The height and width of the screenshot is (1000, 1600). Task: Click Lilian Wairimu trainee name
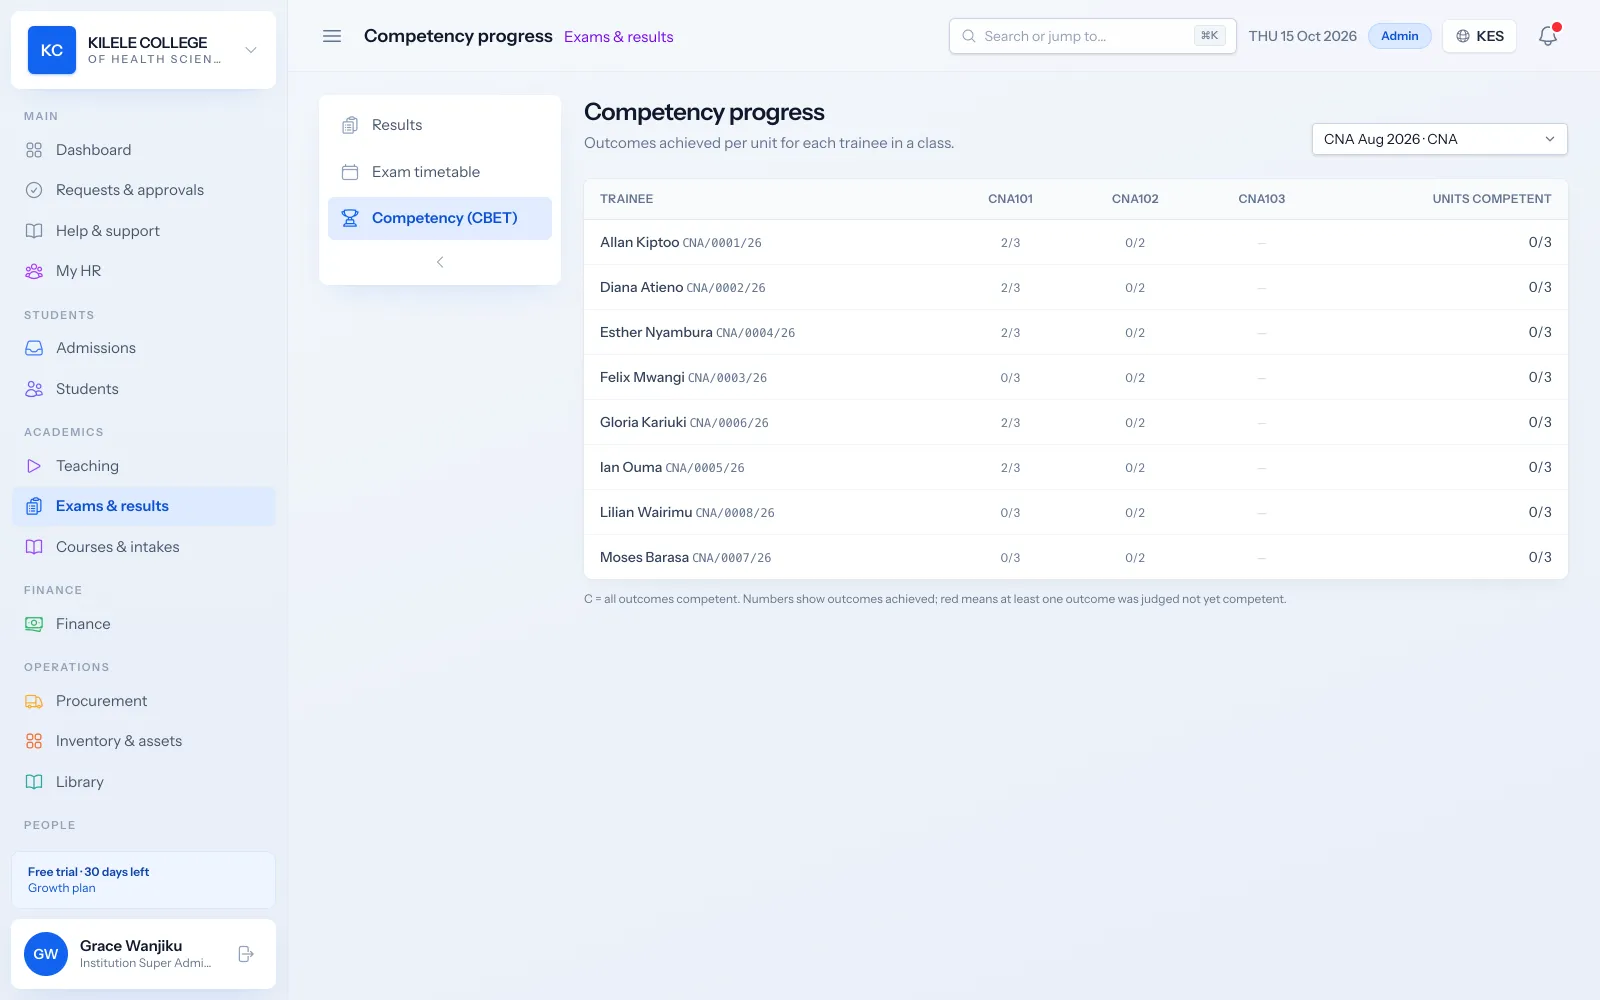646,512
